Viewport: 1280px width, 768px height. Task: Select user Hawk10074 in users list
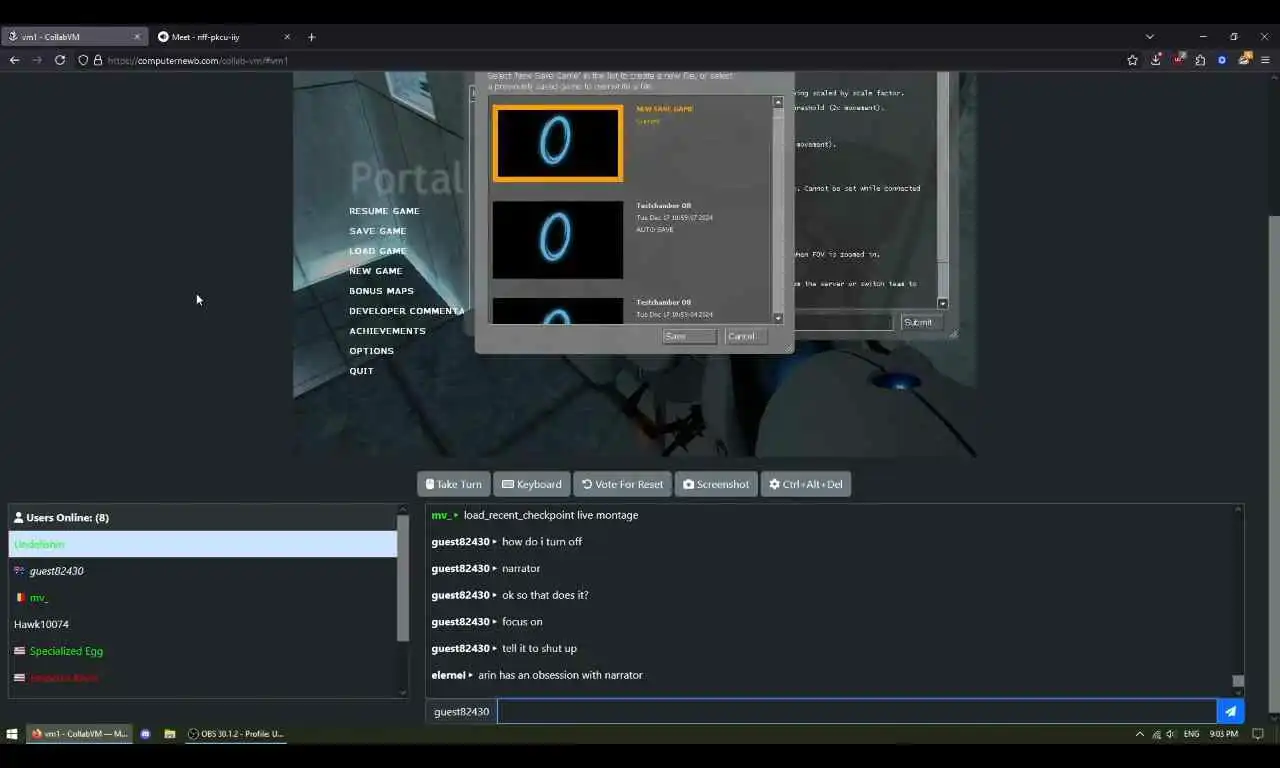point(203,624)
